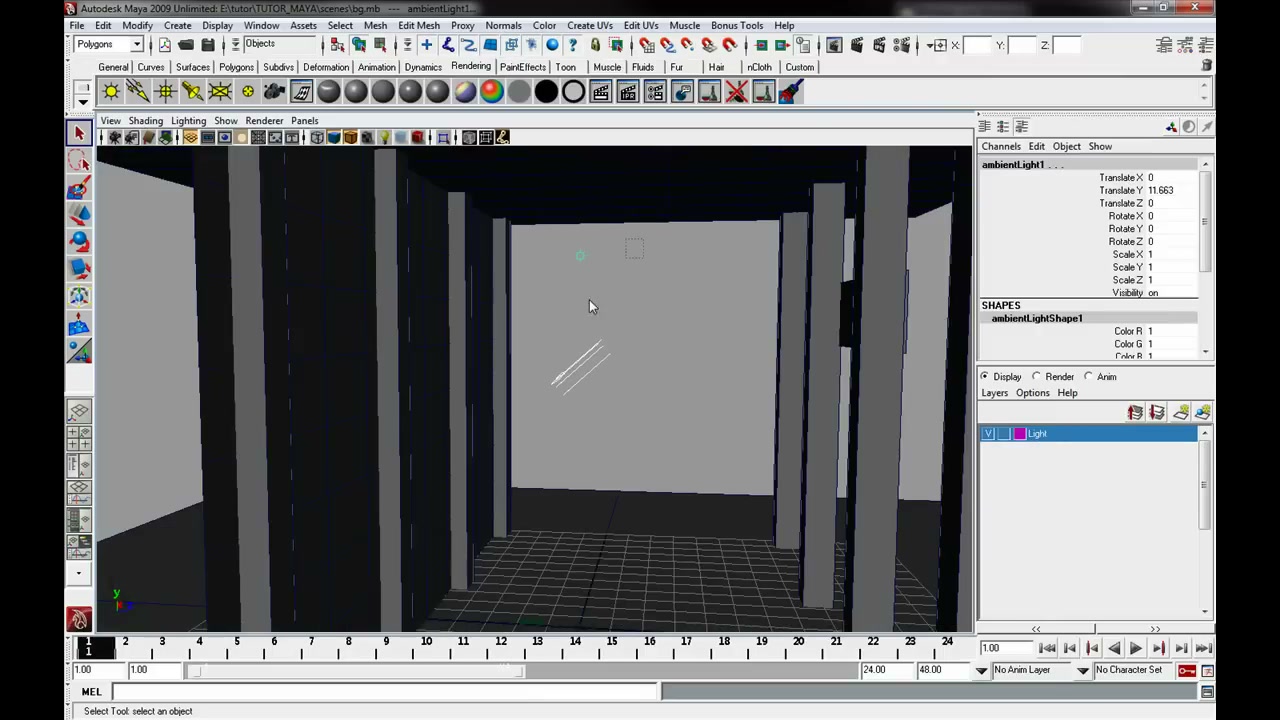Create a volume light from shelf
This screenshot has height=720, width=1280.
247,92
